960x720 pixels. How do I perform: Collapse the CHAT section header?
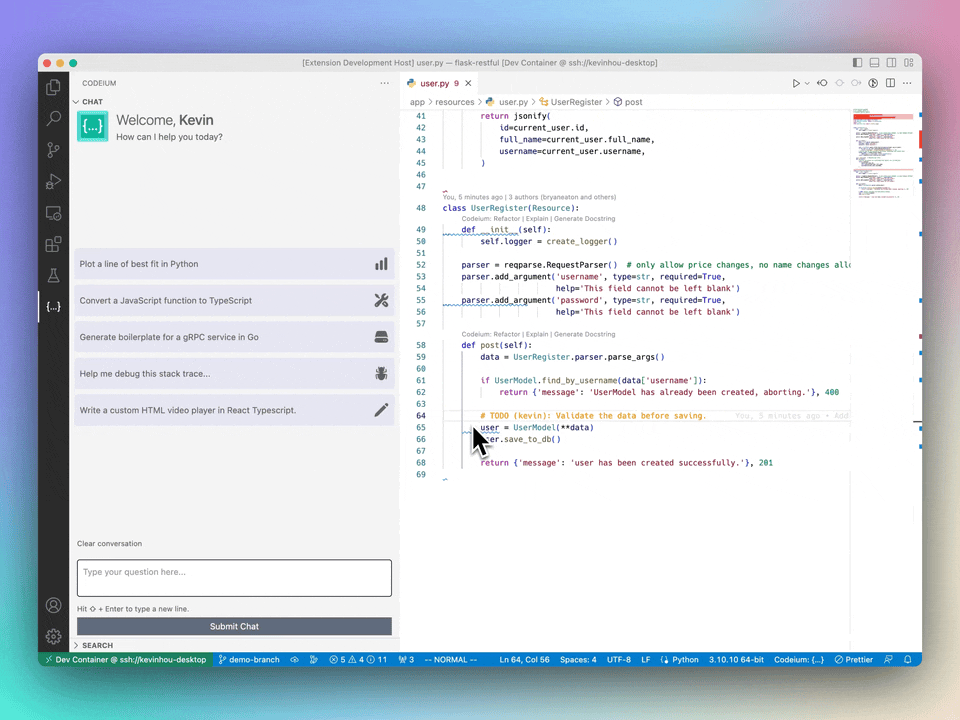pyautogui.click(x=91, y=101)
